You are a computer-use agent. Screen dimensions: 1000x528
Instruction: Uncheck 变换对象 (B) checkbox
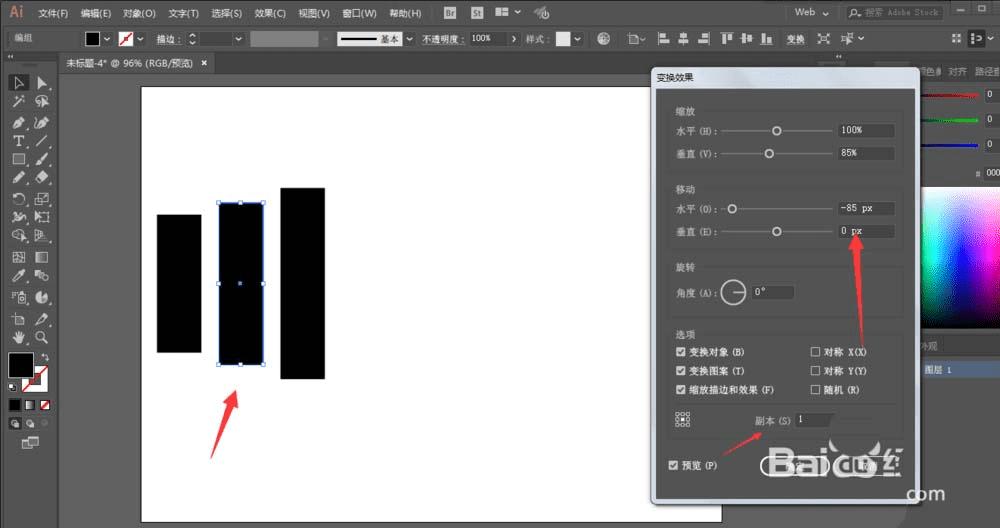[680, 352]
